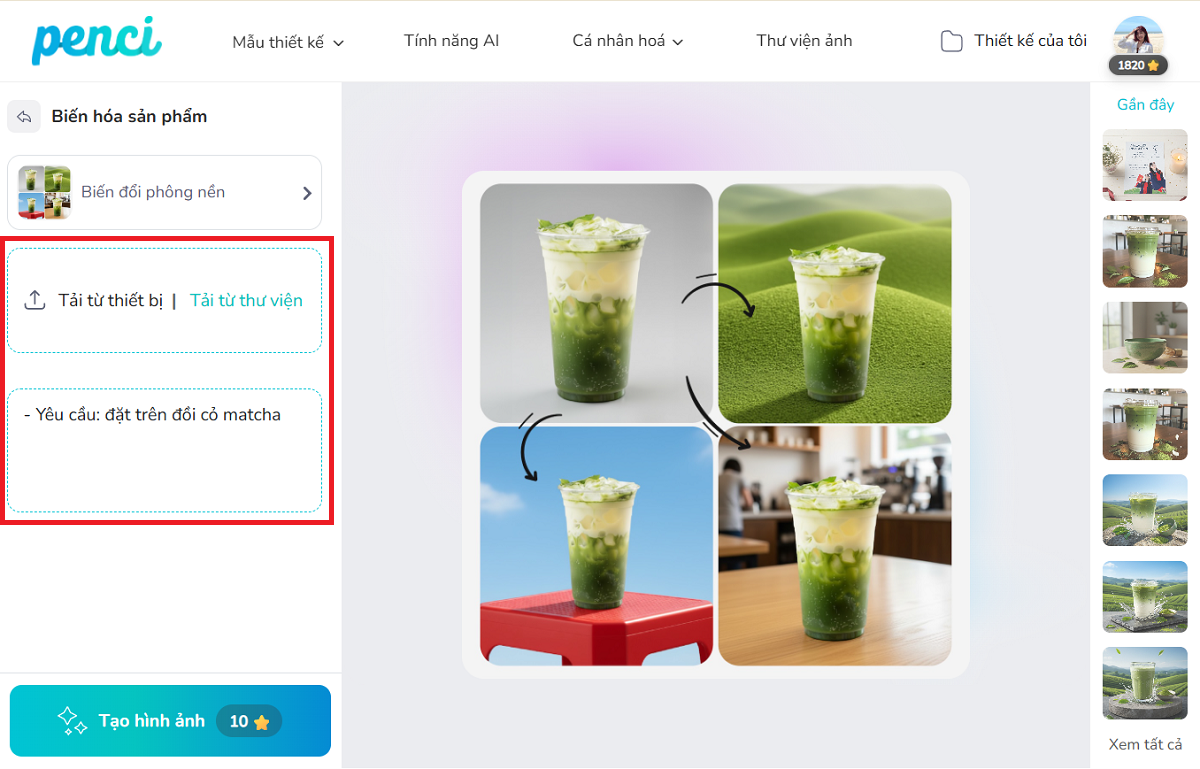Open the folder icon for Thiết kế của tôi

[951, 41]
